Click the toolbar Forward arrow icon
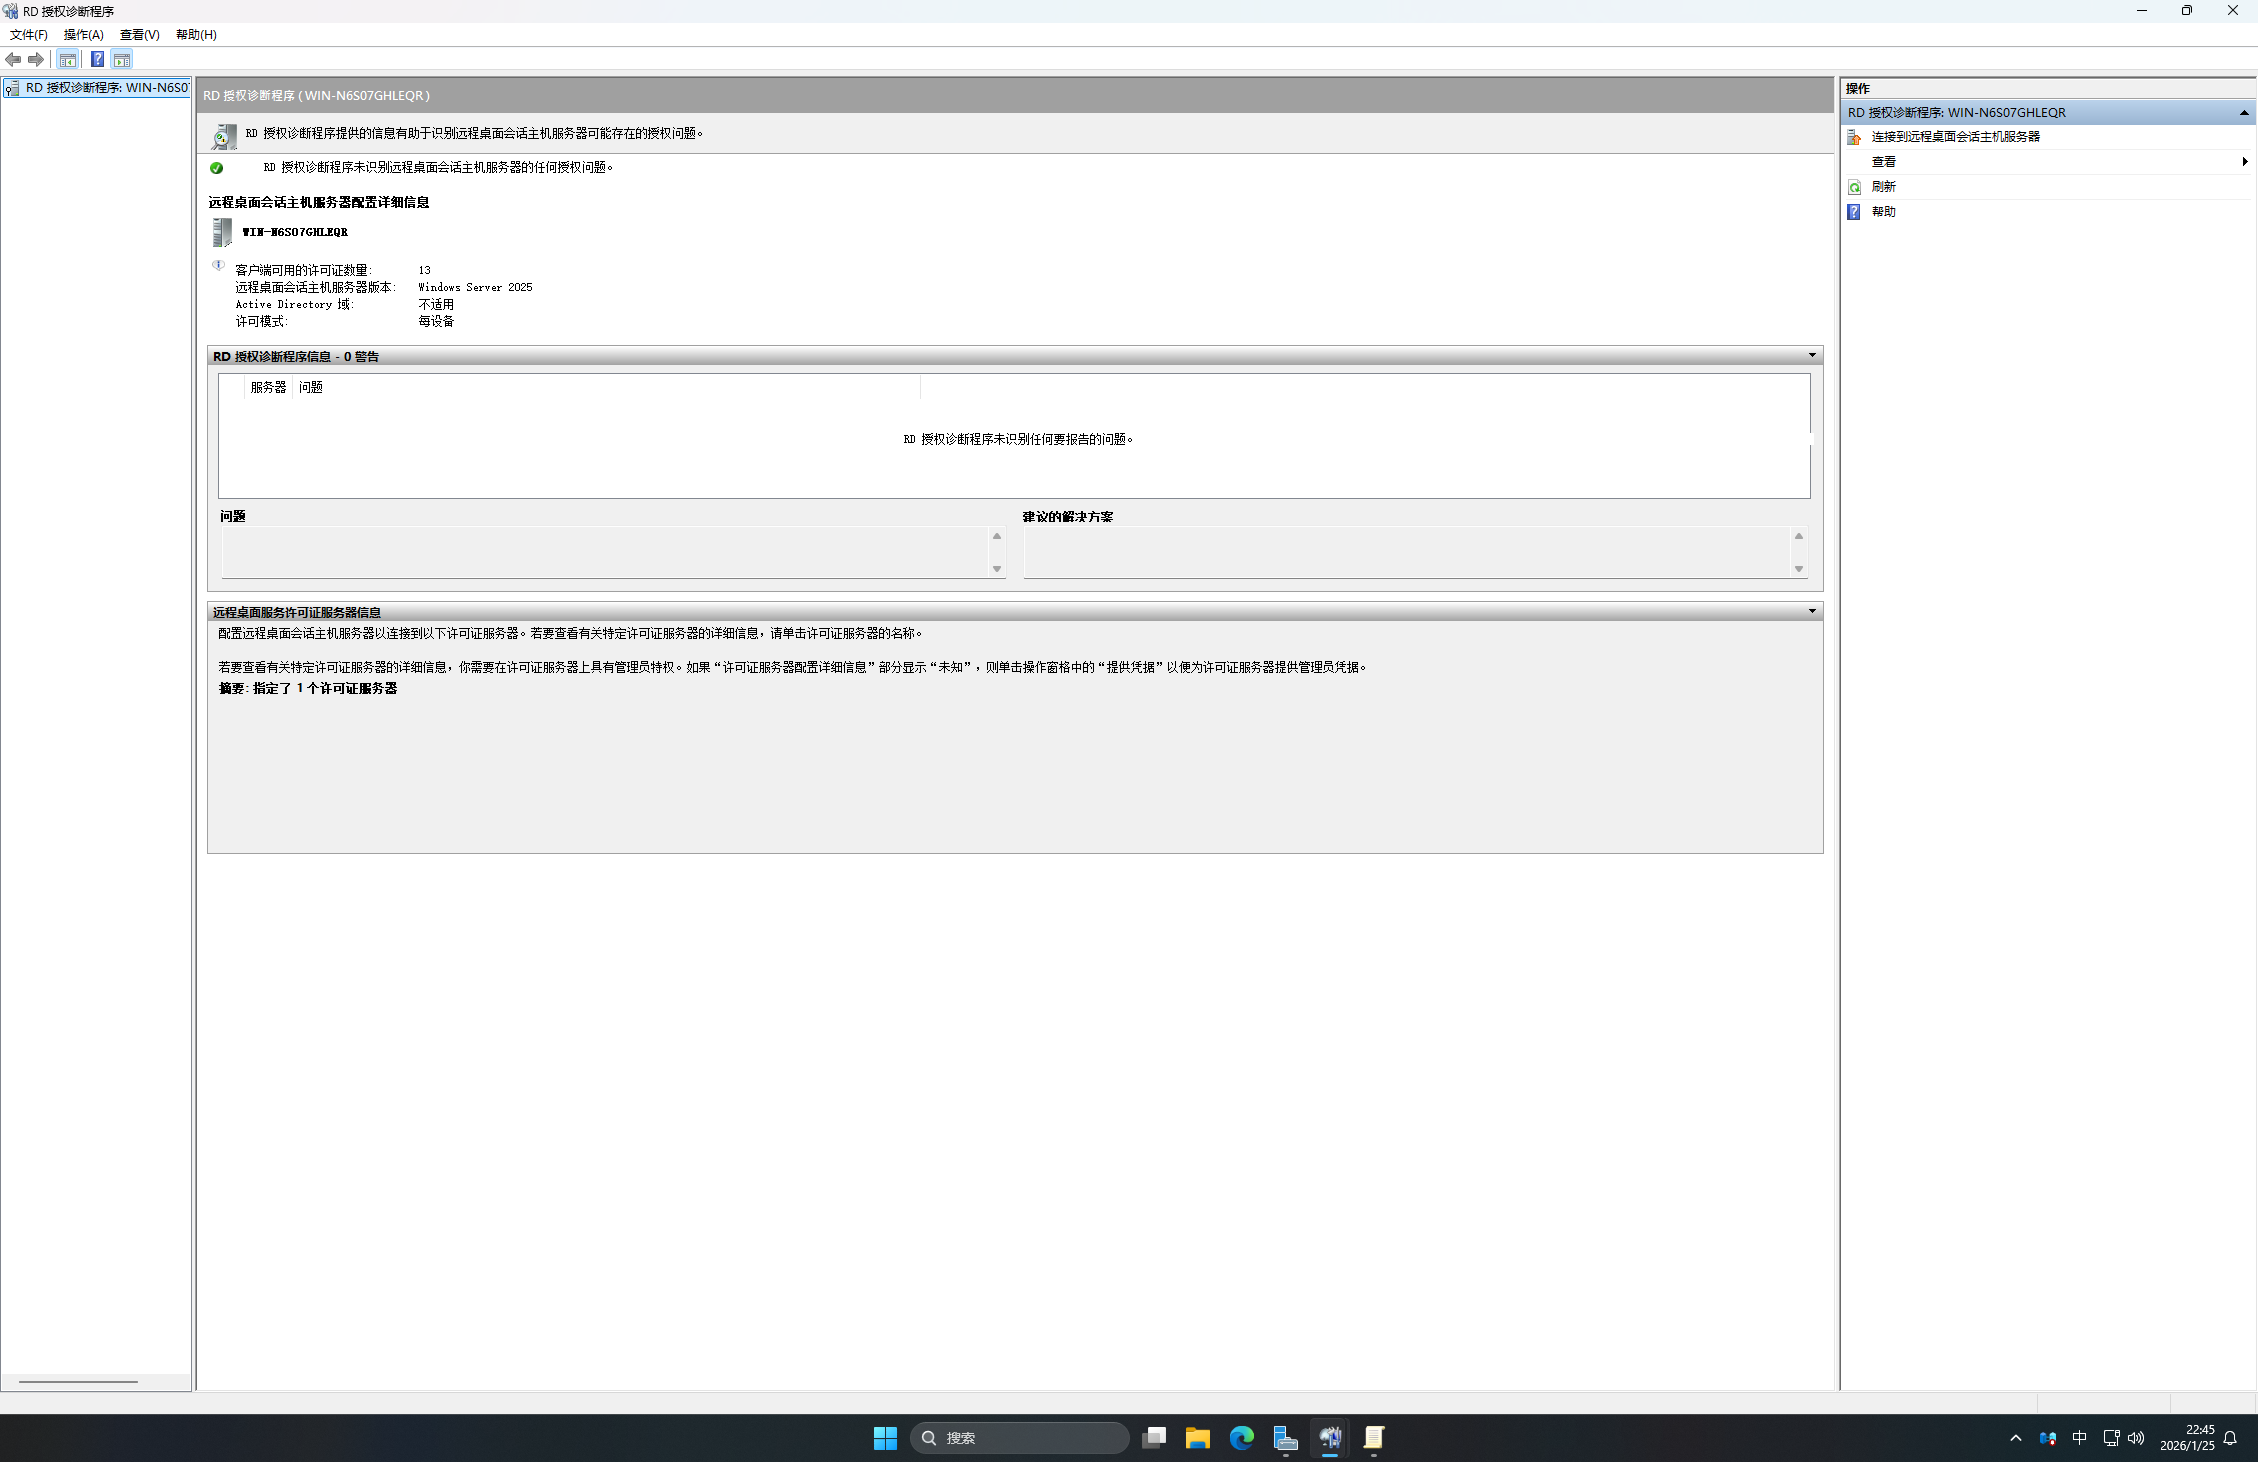This screenshot has height=1462, width=2258. [x=36, y=60]
